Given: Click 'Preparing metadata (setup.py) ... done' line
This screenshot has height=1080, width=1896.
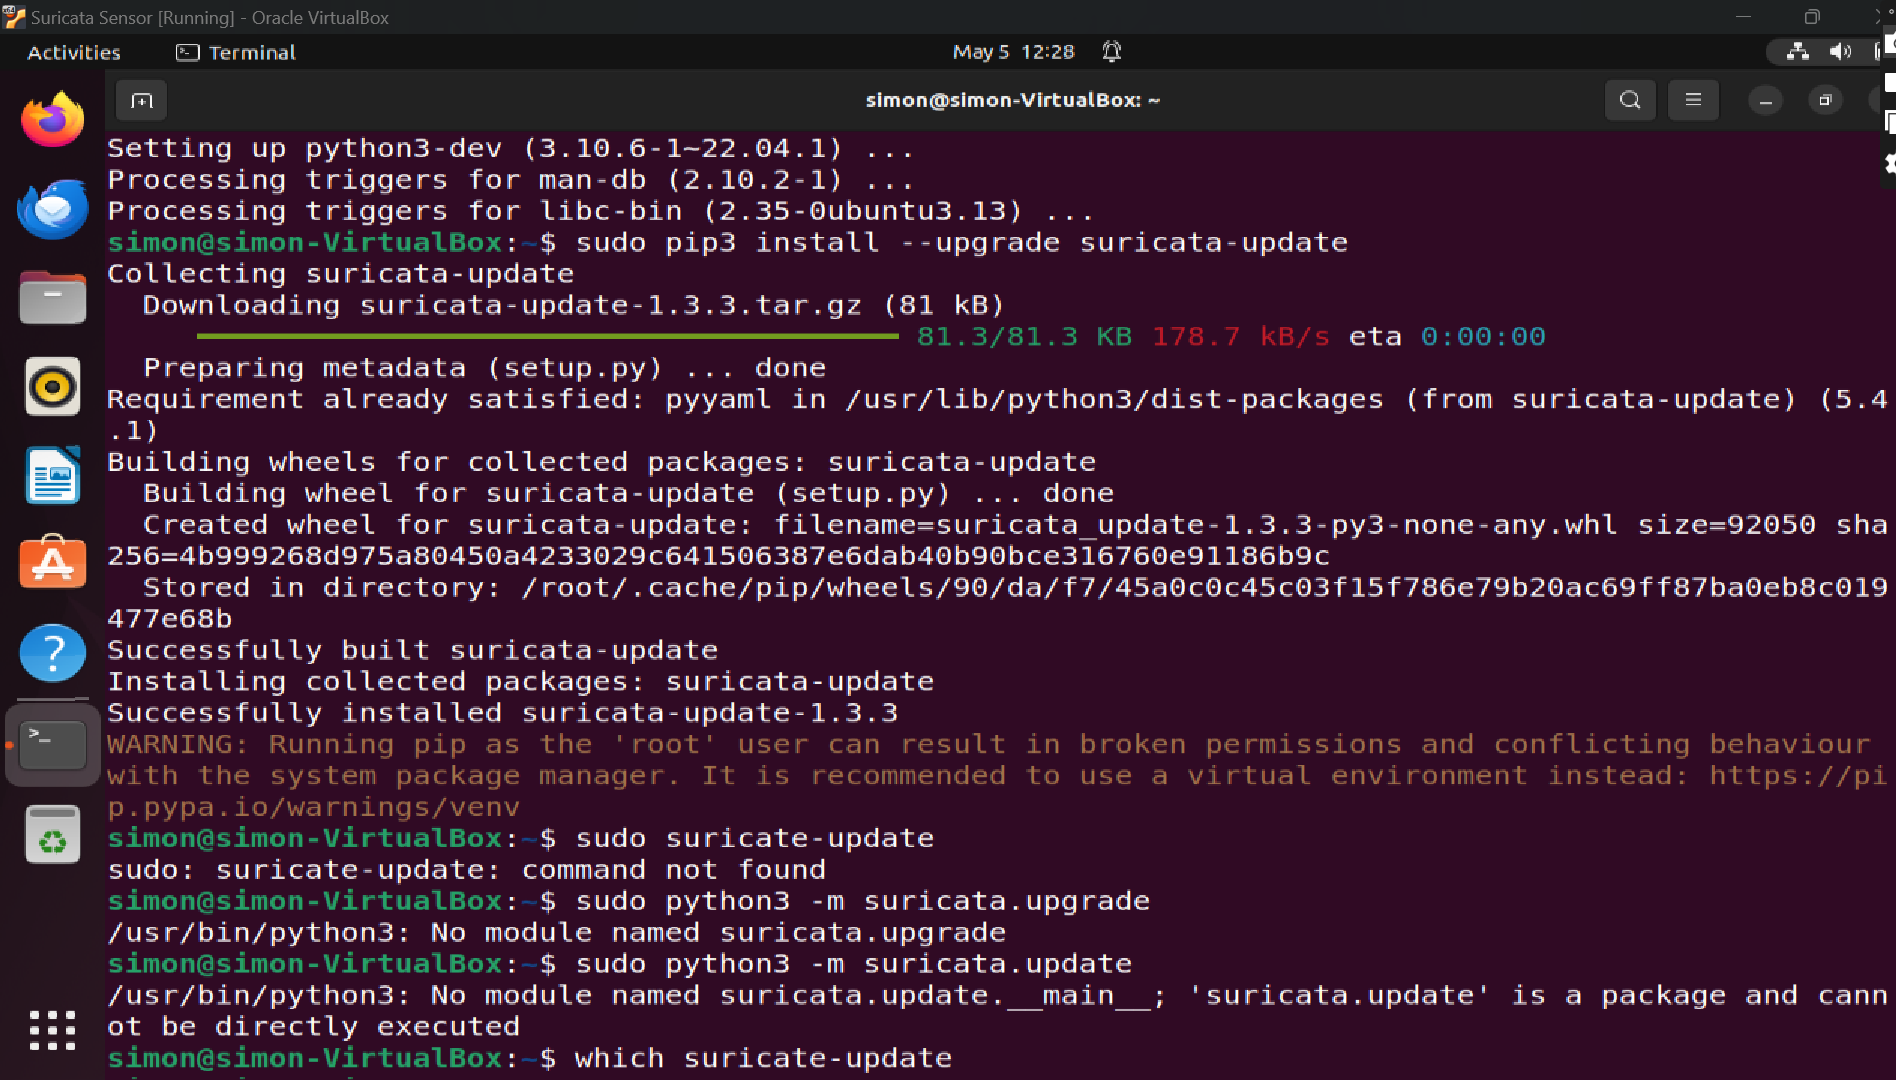Looking at the screenshot, I should 484,368.
